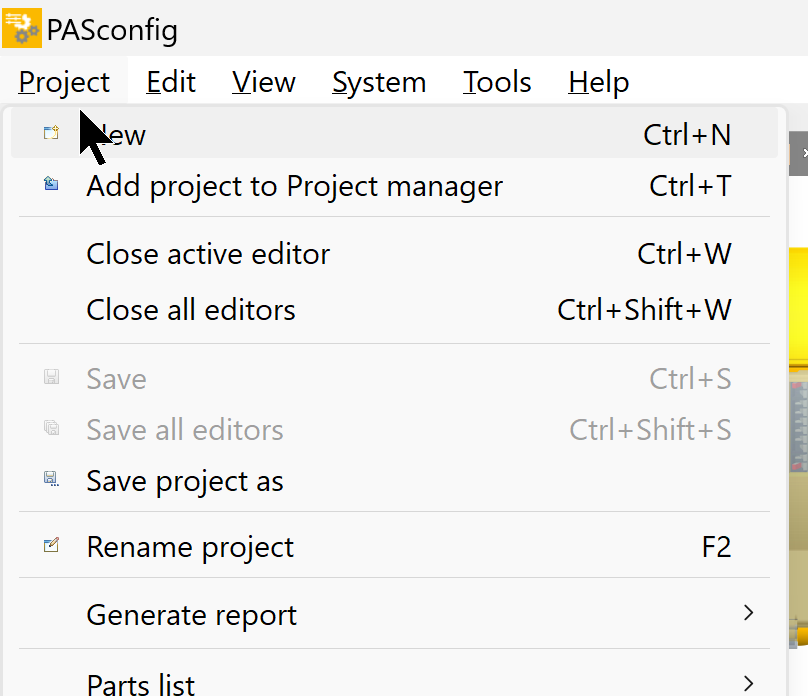Click the New project icon

click(51, 133)
